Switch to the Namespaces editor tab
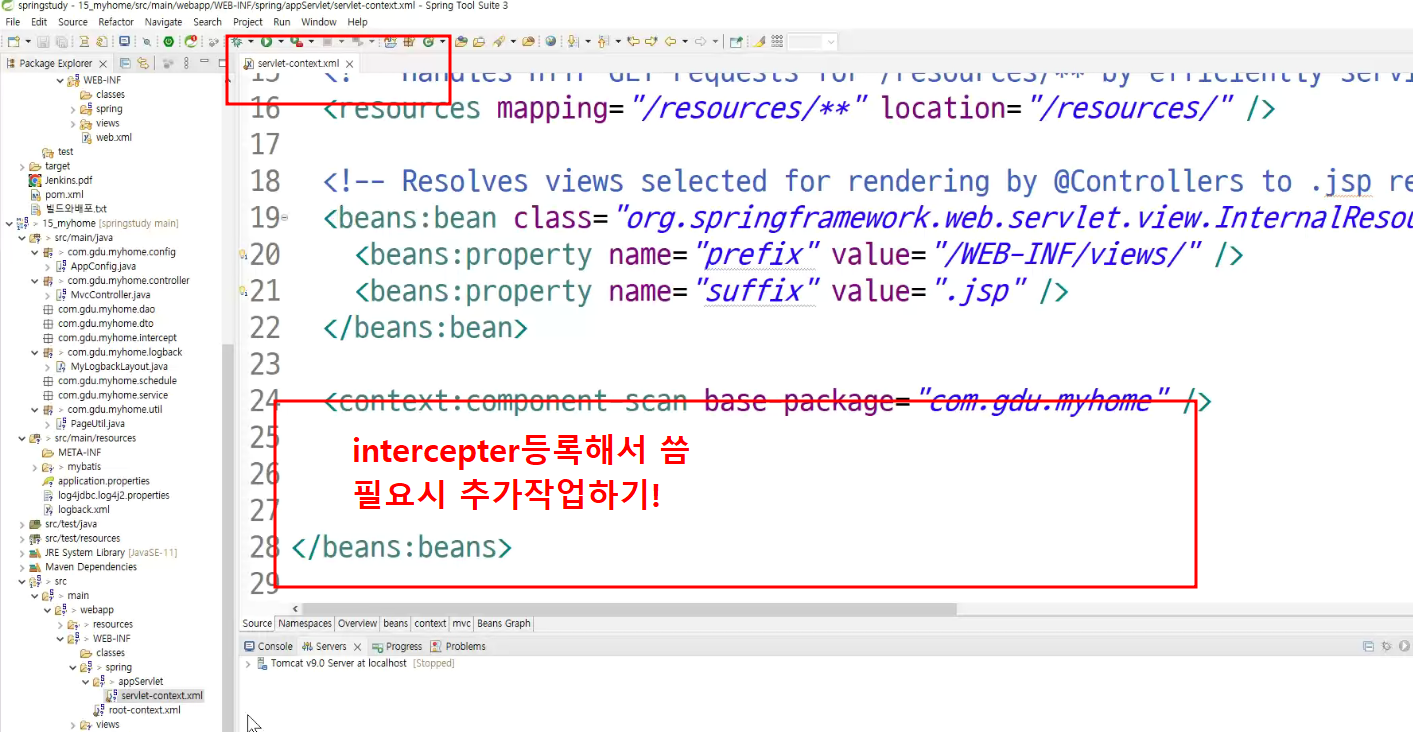Screen dimensions: 1413x732 click(305, 623)
